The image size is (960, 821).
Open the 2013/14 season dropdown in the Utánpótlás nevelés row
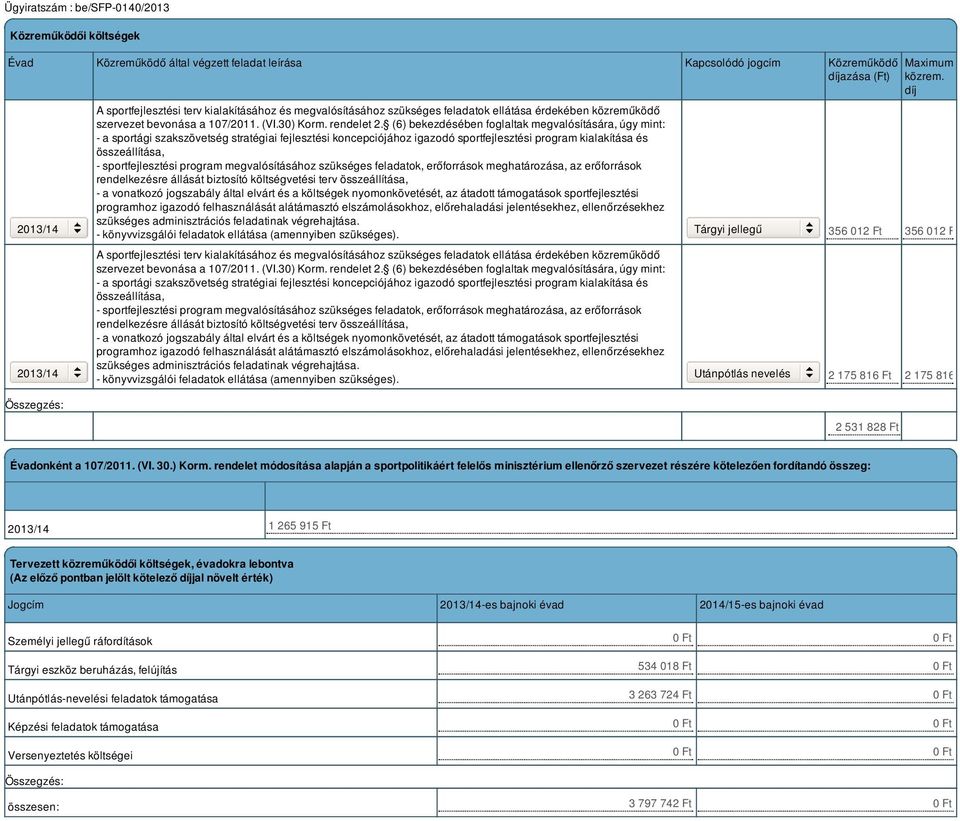click(x=49, y=373)
